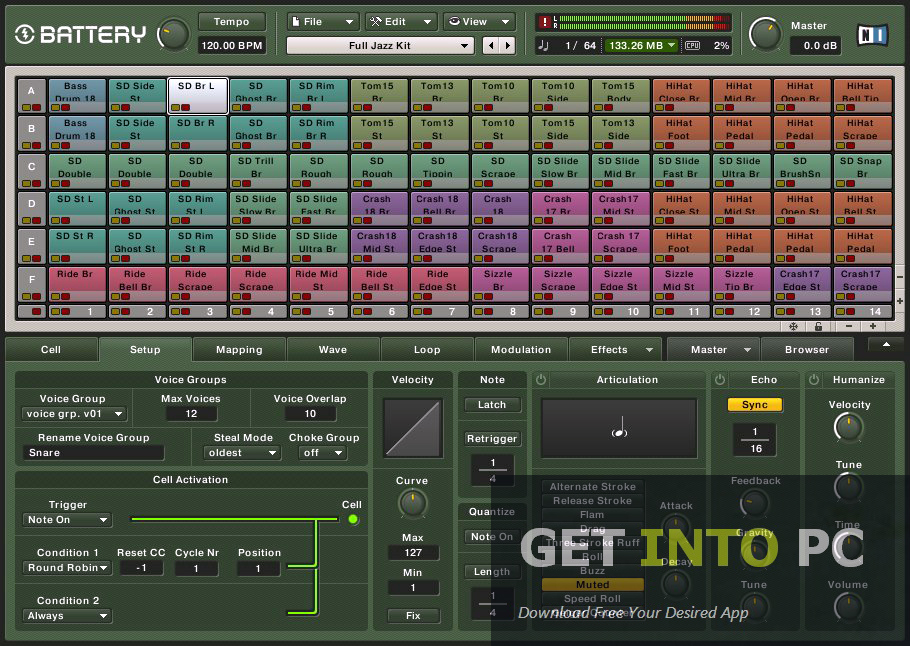910x646 pixels.
Task: Select the SD Trill Br cell
Action: pos(257,171)
